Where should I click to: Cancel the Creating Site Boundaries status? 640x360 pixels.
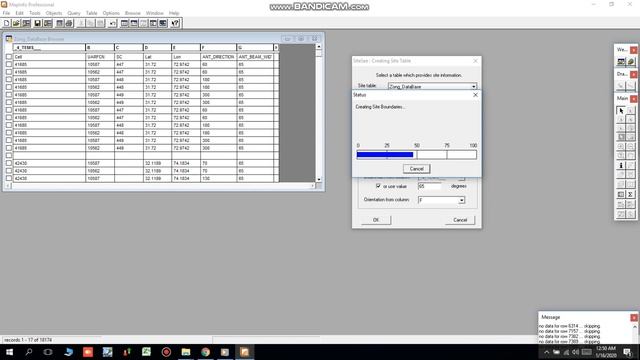pyautogui.click(x=416, y=169)
